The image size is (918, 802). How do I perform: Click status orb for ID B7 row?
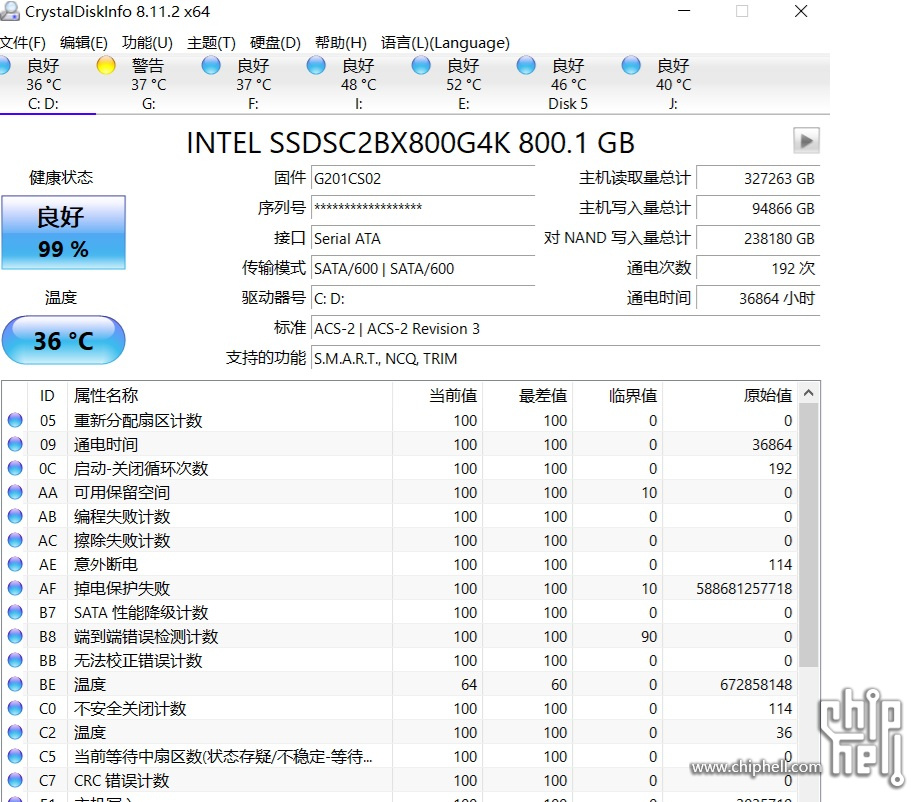tap(15, 612)
